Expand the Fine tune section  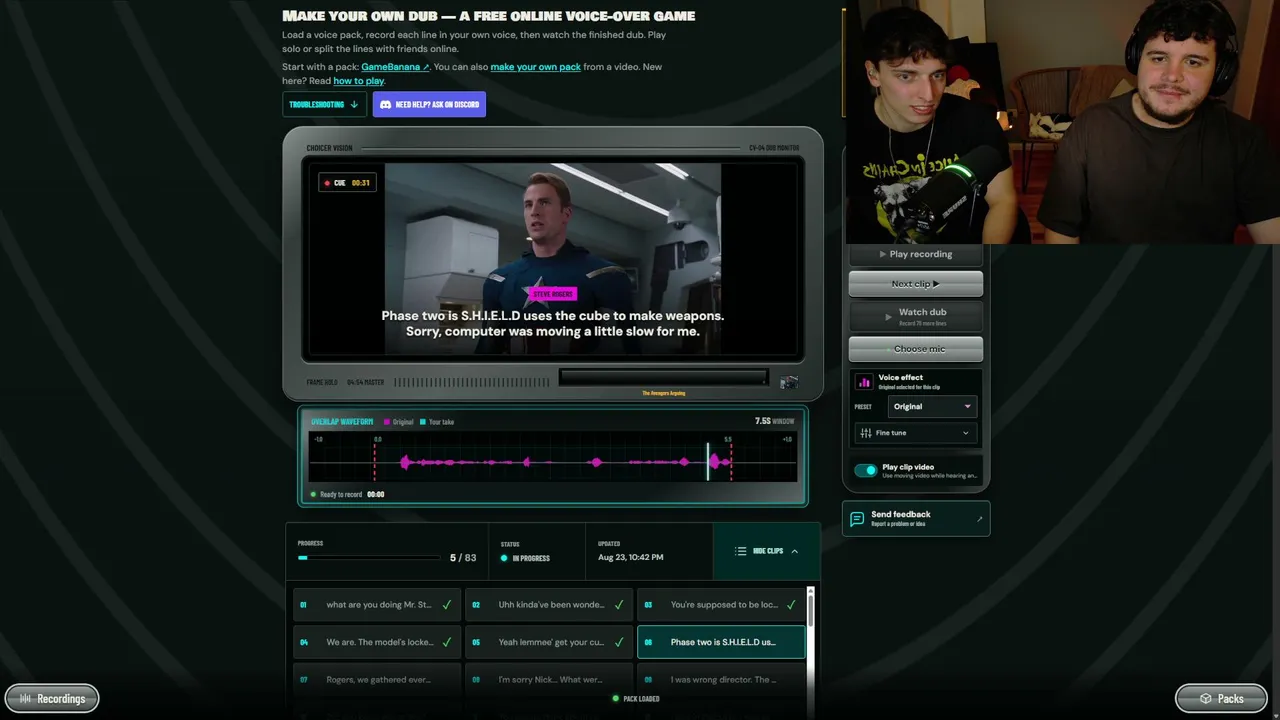point(915,433)
